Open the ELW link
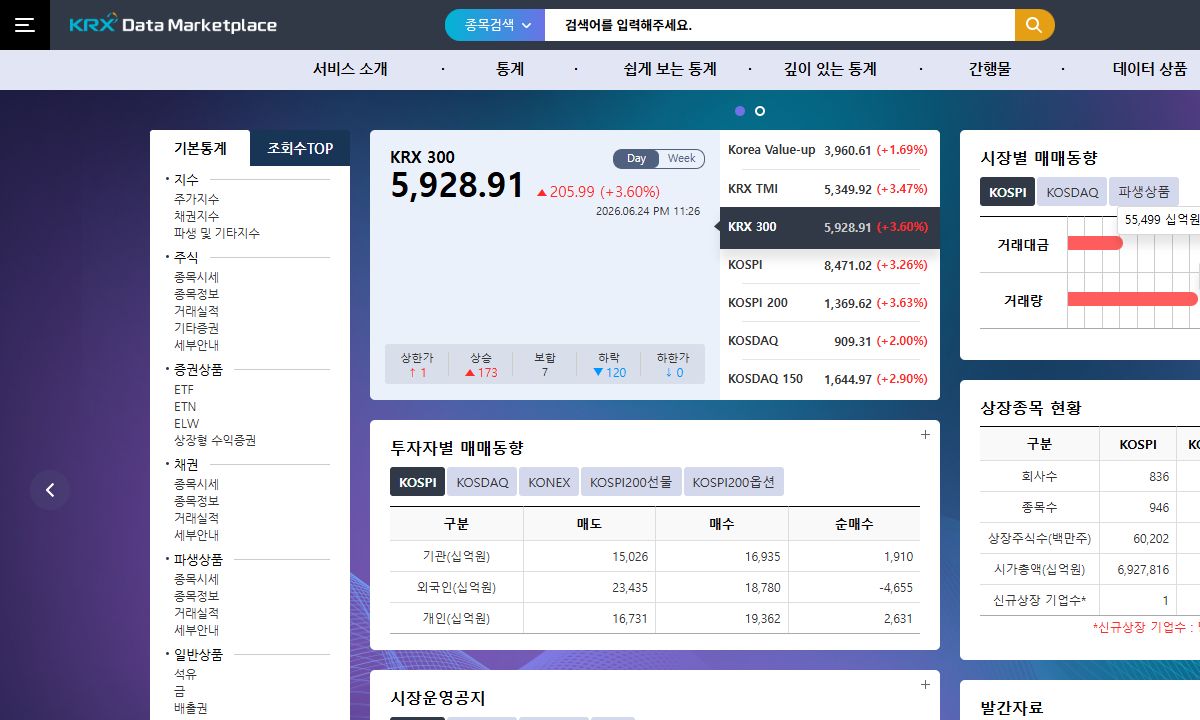The width and height of the screenshot is (1200, 720). (x=186, y=423)
